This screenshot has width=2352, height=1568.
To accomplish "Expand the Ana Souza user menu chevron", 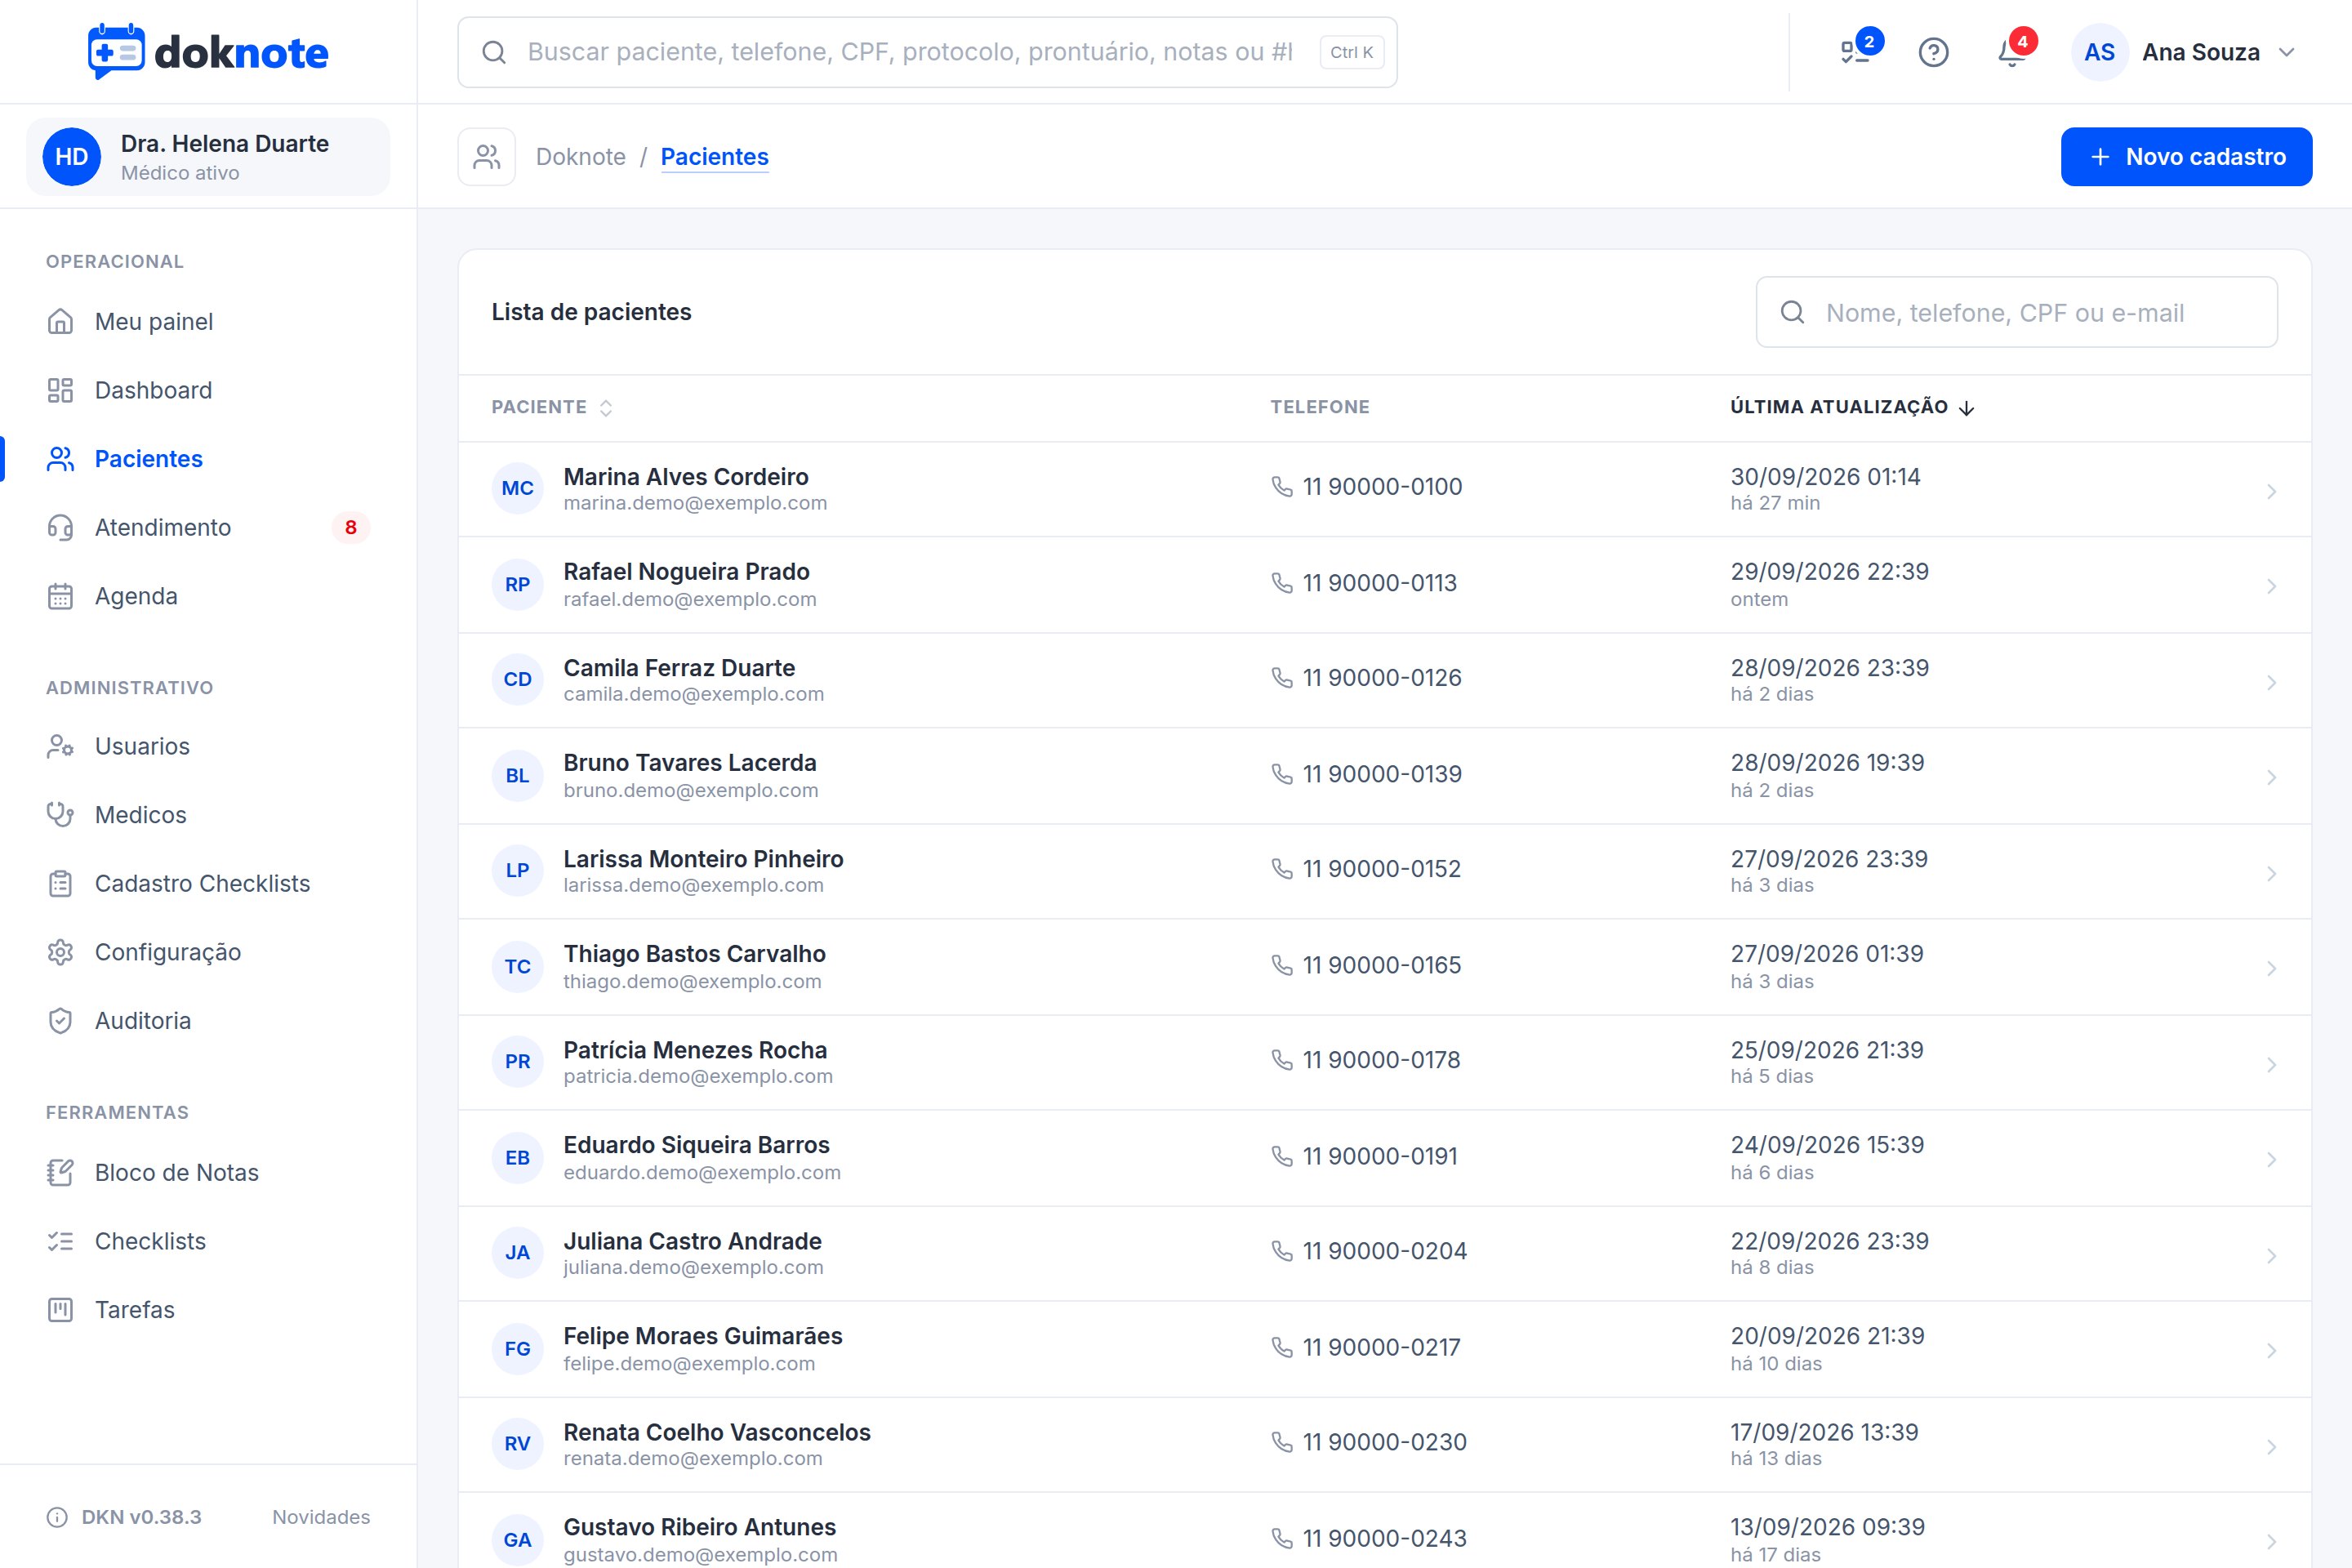I will click(2287, 52).
